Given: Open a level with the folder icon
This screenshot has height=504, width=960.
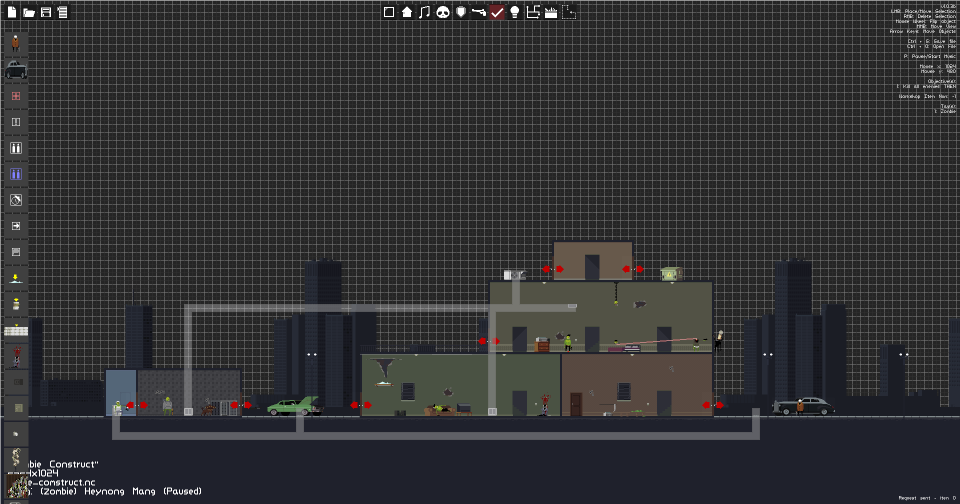Looking at the screenshot, I should tap(29, 12).
